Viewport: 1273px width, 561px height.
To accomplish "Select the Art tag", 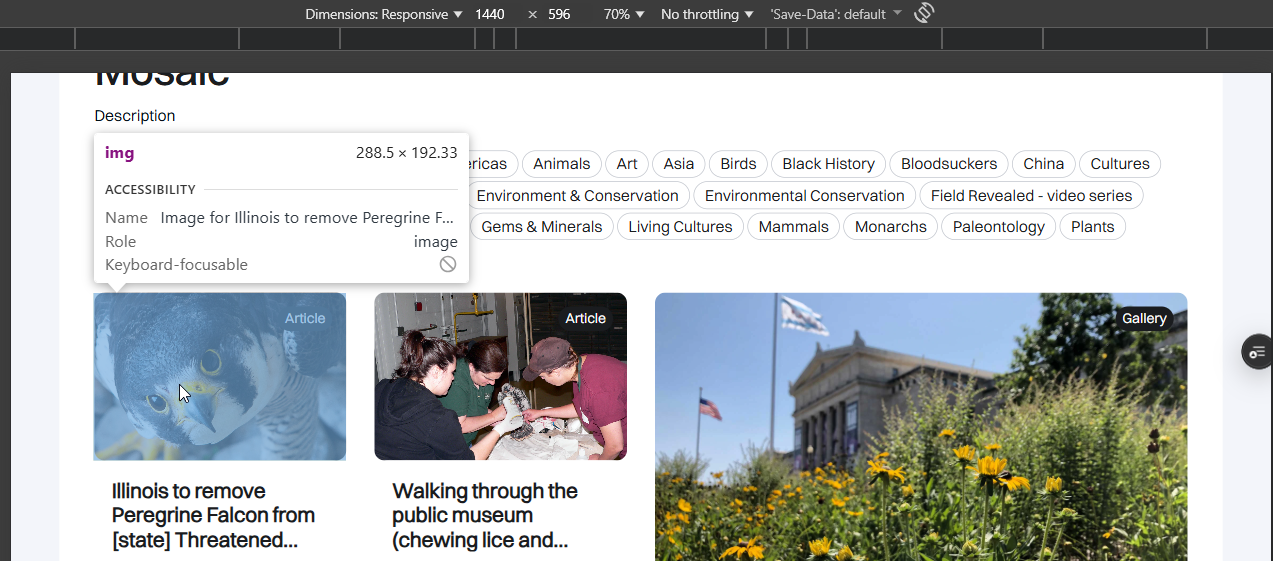I will tap(627, 164).
